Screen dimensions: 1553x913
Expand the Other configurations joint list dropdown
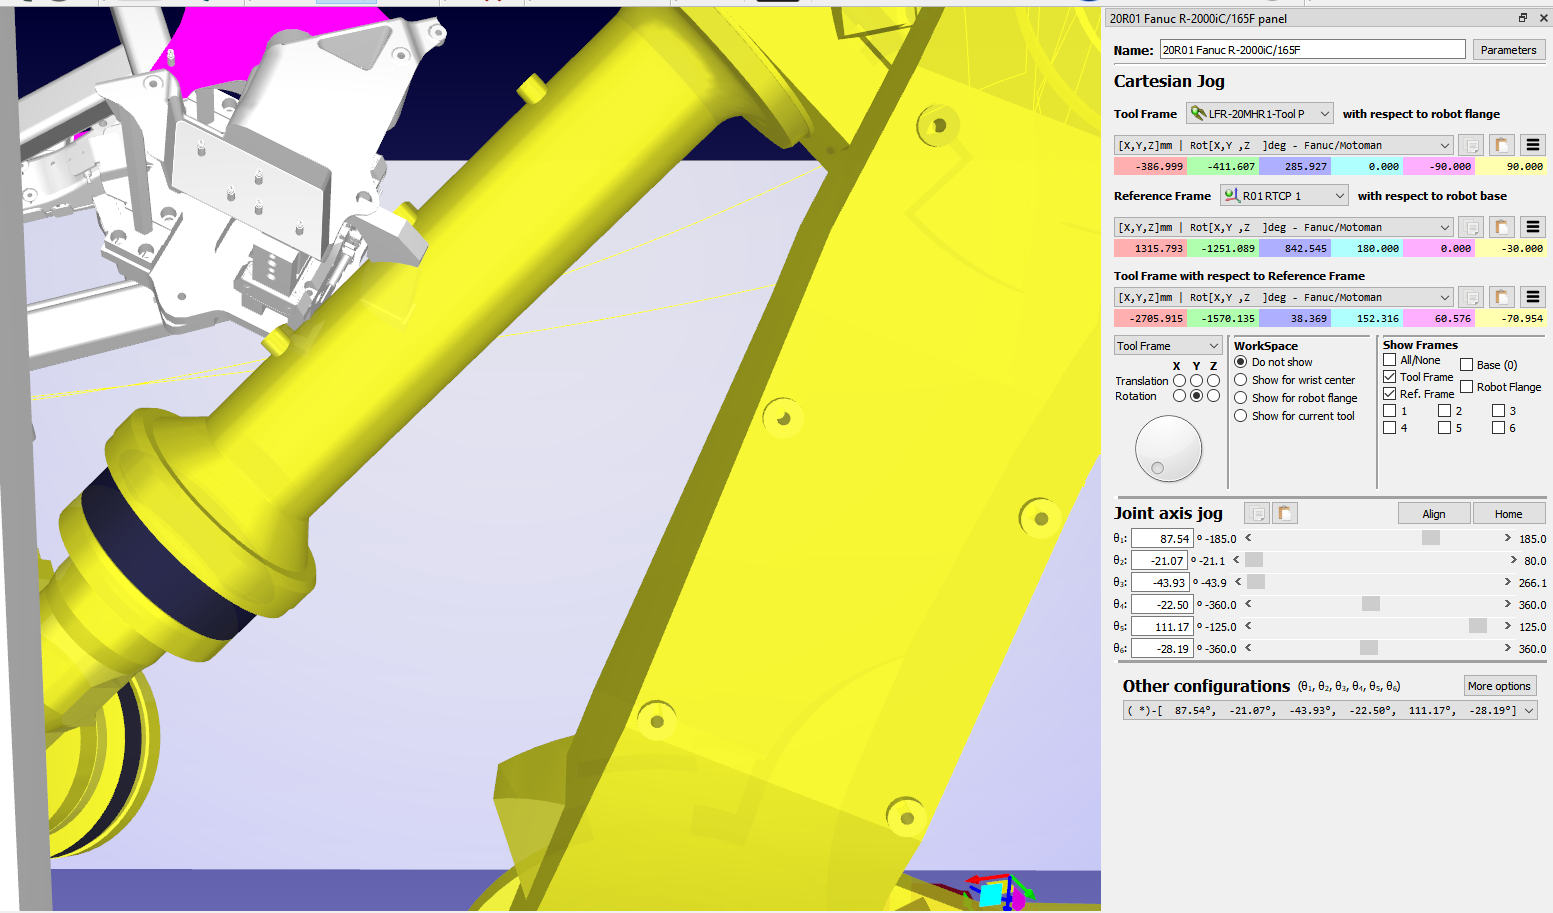[1529, 711]
